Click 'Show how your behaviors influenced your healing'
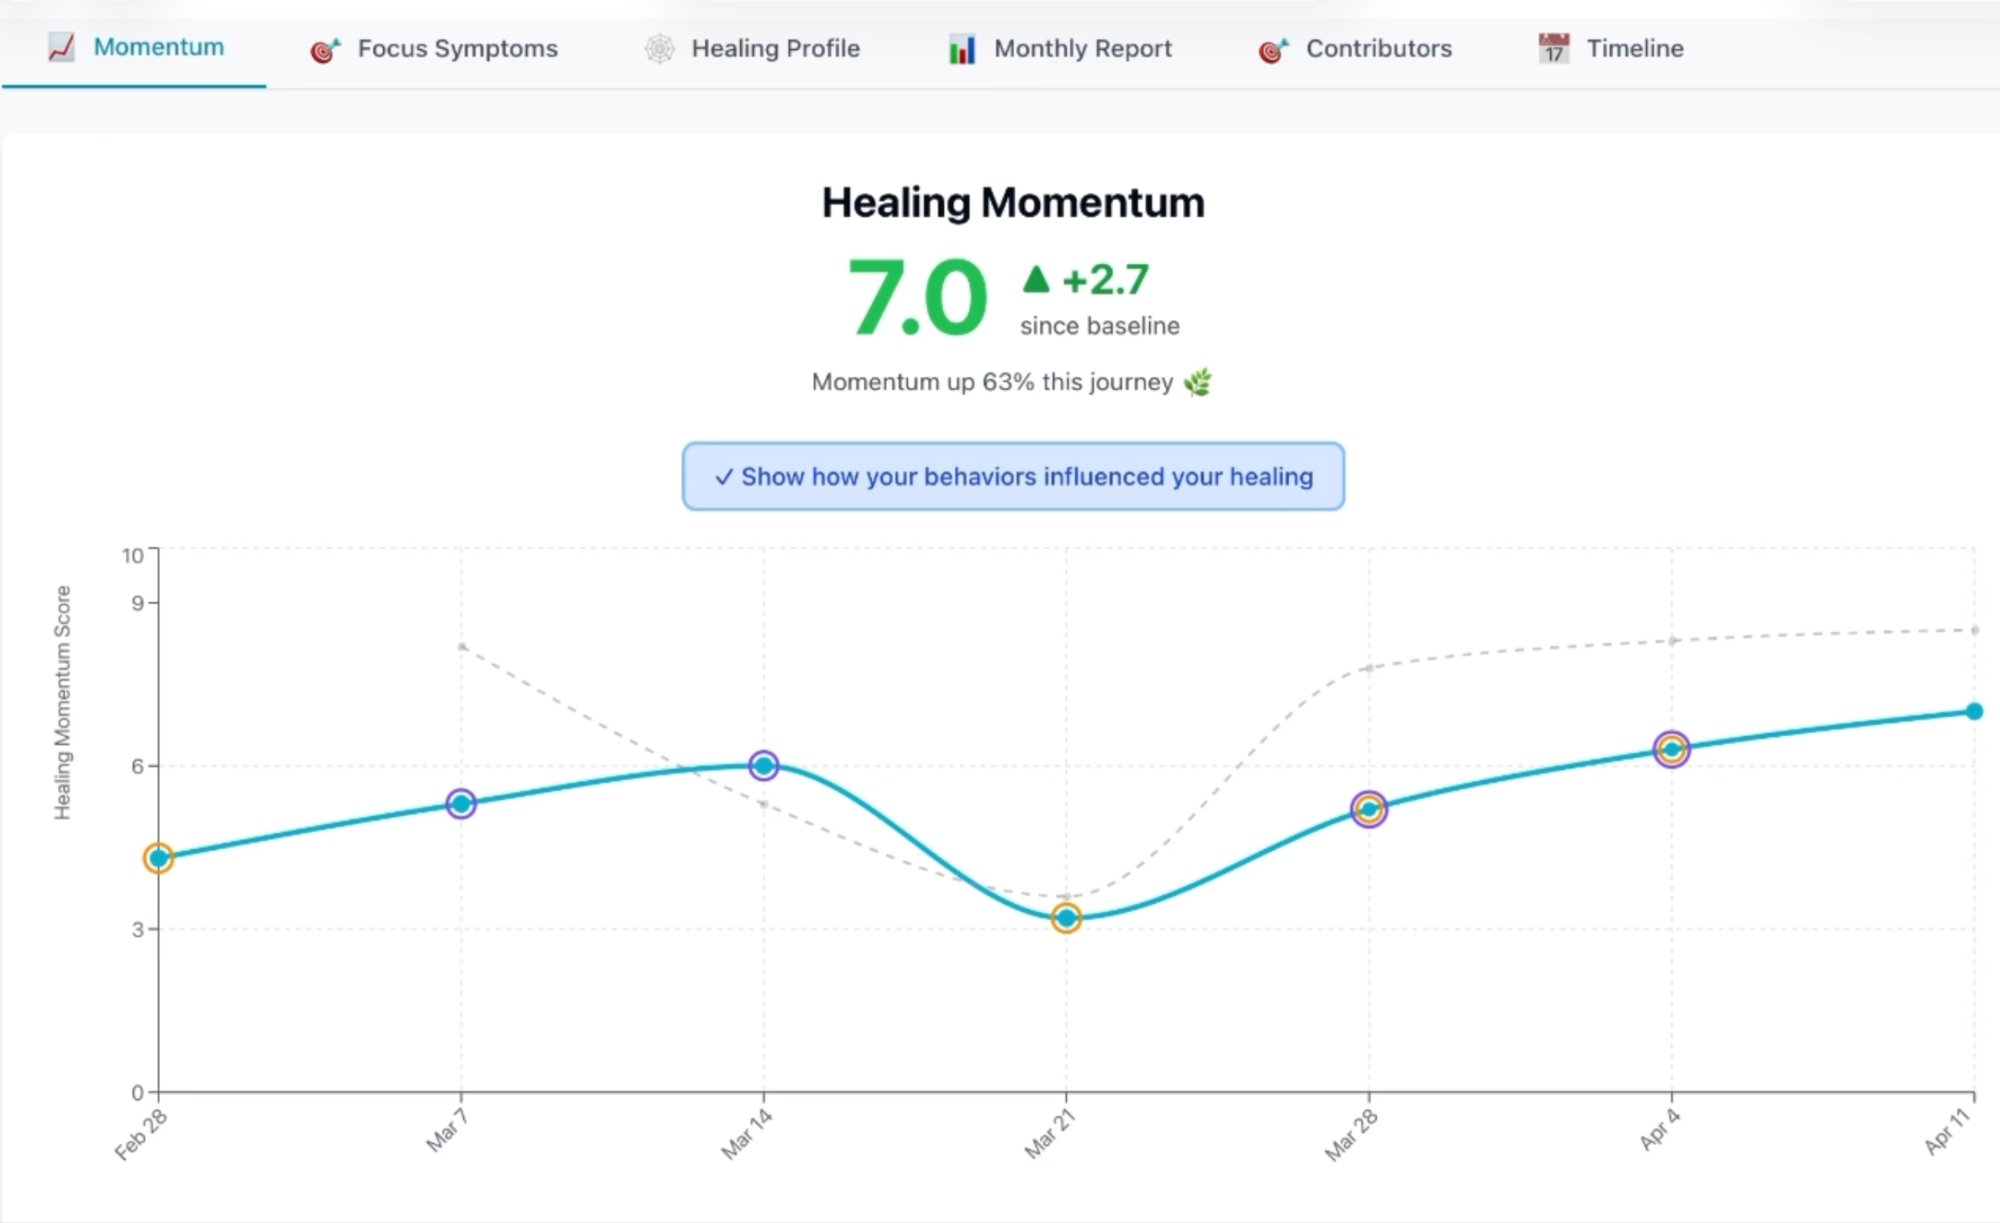 point(1012,477)
